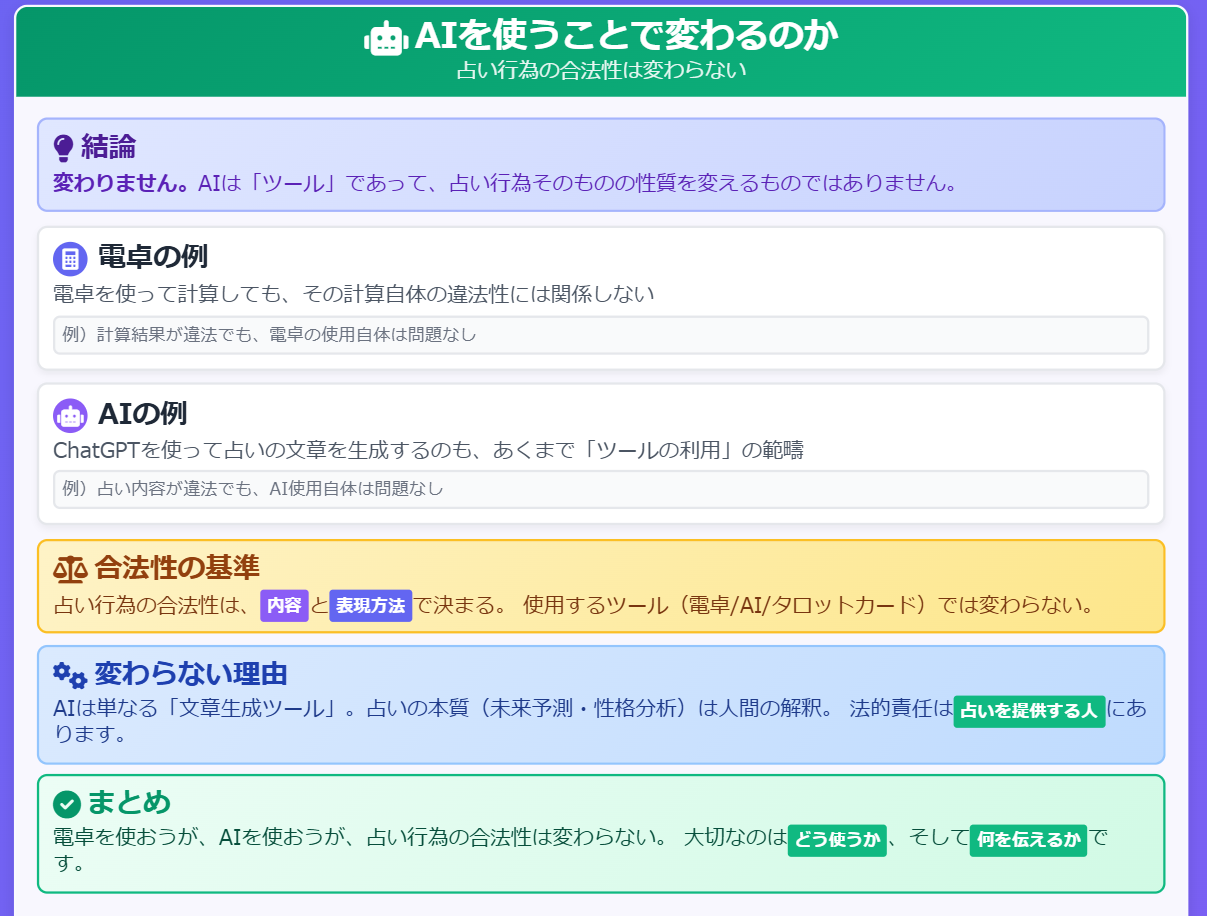Click the 何を伝えるか green badge
This screenshot has height=916, width=1207.
click(1027, 840)
